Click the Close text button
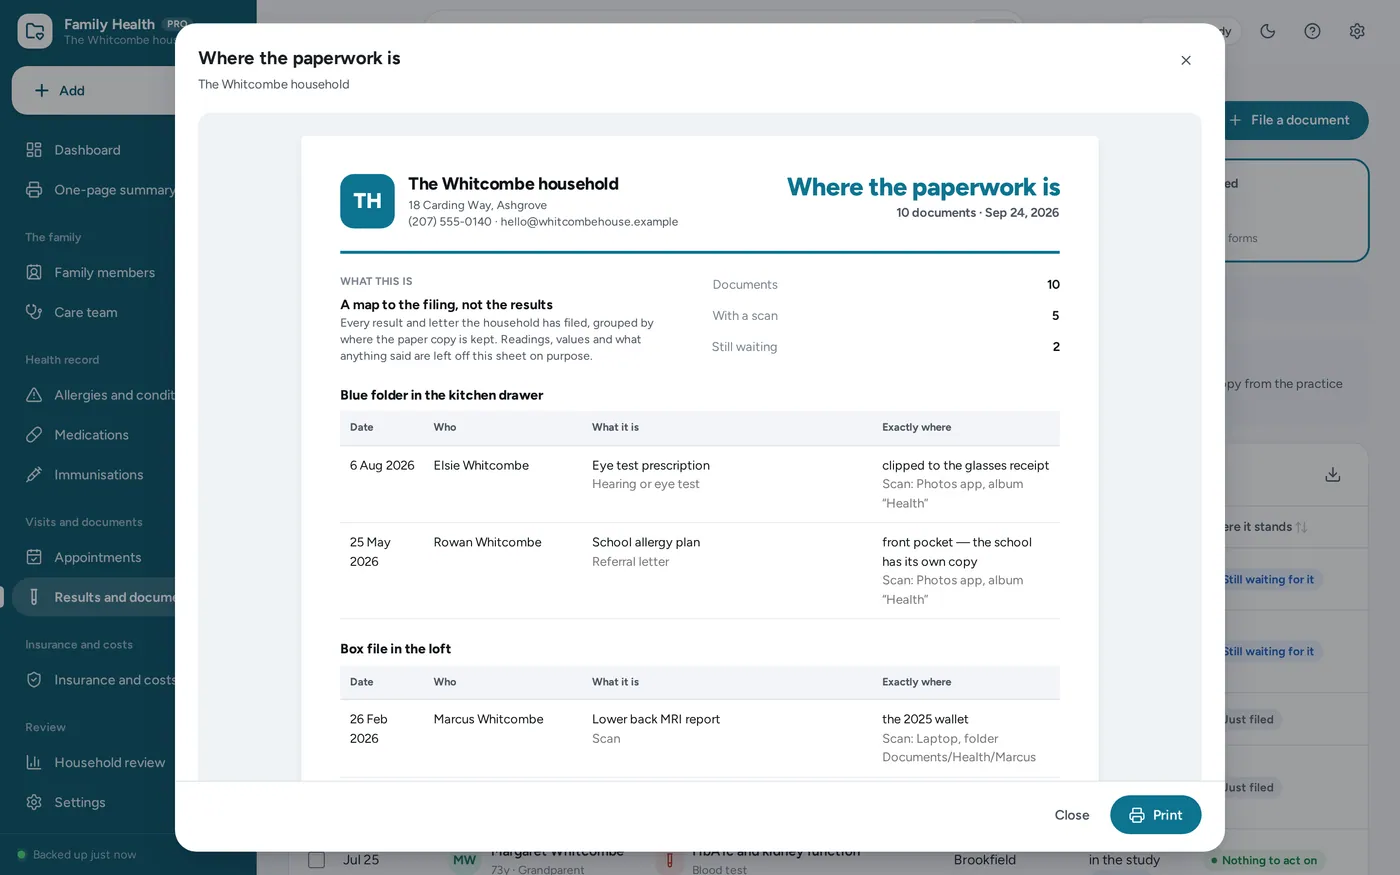The height and width of the screenshot is (875, 1400). click(1072, 815)
